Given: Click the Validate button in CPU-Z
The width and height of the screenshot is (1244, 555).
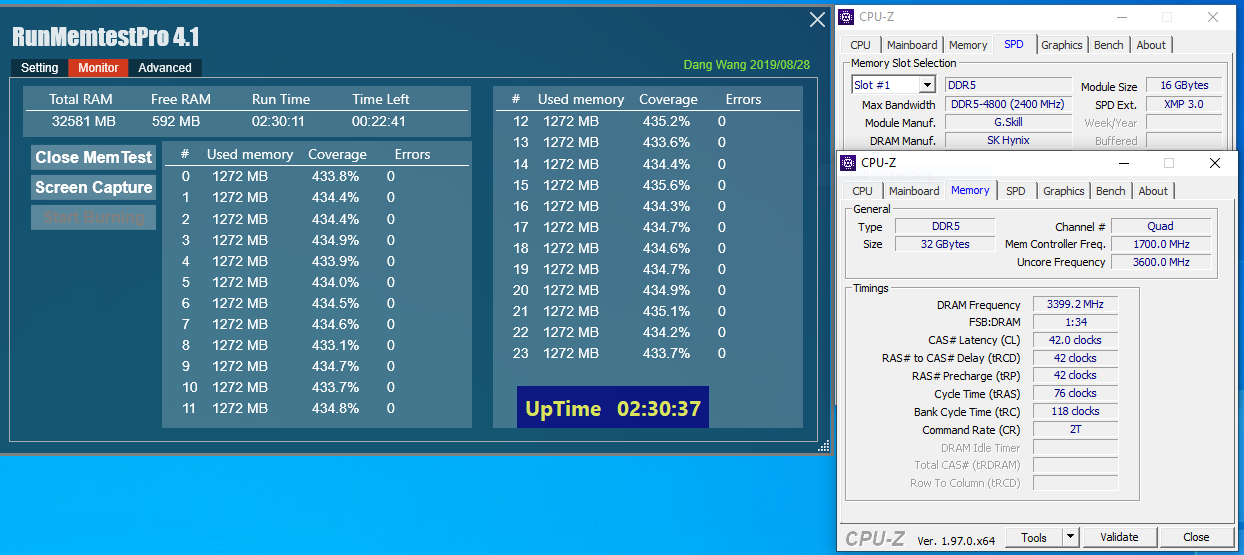Looking at the screenshot, I should pos(1119,537).
